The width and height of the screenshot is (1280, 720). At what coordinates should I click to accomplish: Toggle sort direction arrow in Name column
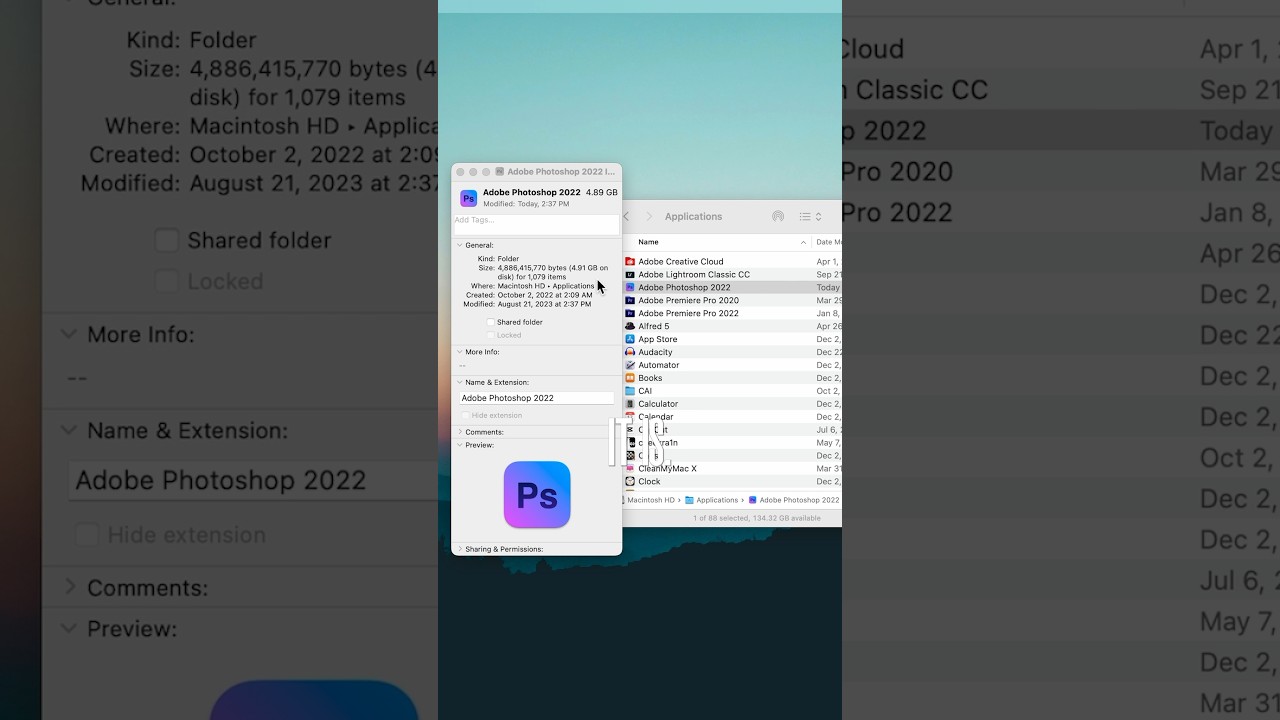803,243
